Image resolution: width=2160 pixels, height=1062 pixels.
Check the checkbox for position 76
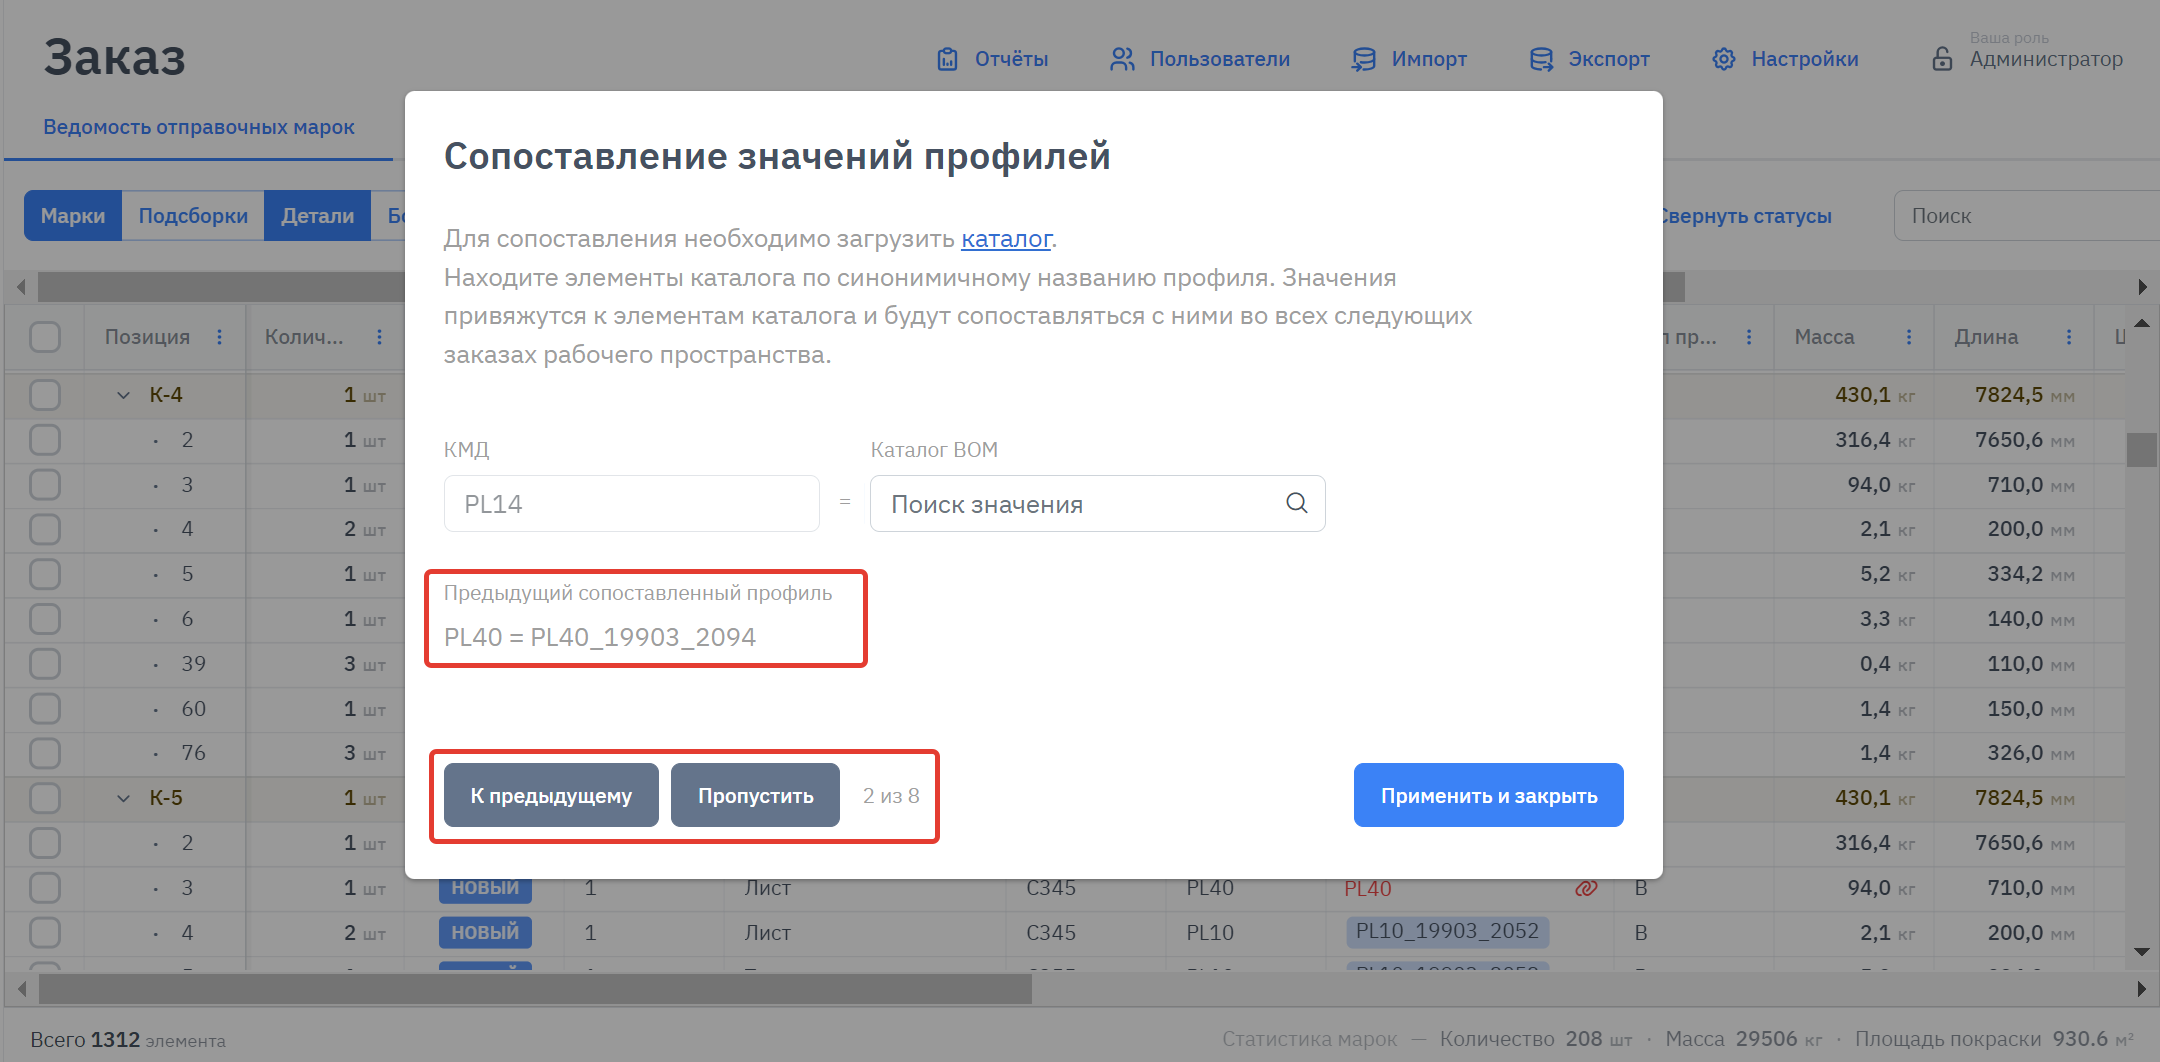pyautogui.click(x=45, y=753)
